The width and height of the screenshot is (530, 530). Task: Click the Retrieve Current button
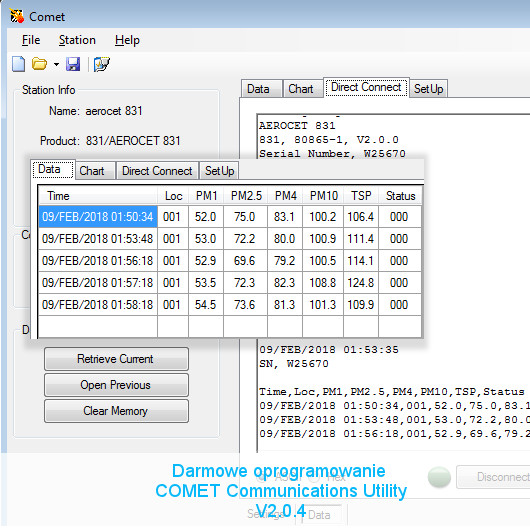pos(116,359)
